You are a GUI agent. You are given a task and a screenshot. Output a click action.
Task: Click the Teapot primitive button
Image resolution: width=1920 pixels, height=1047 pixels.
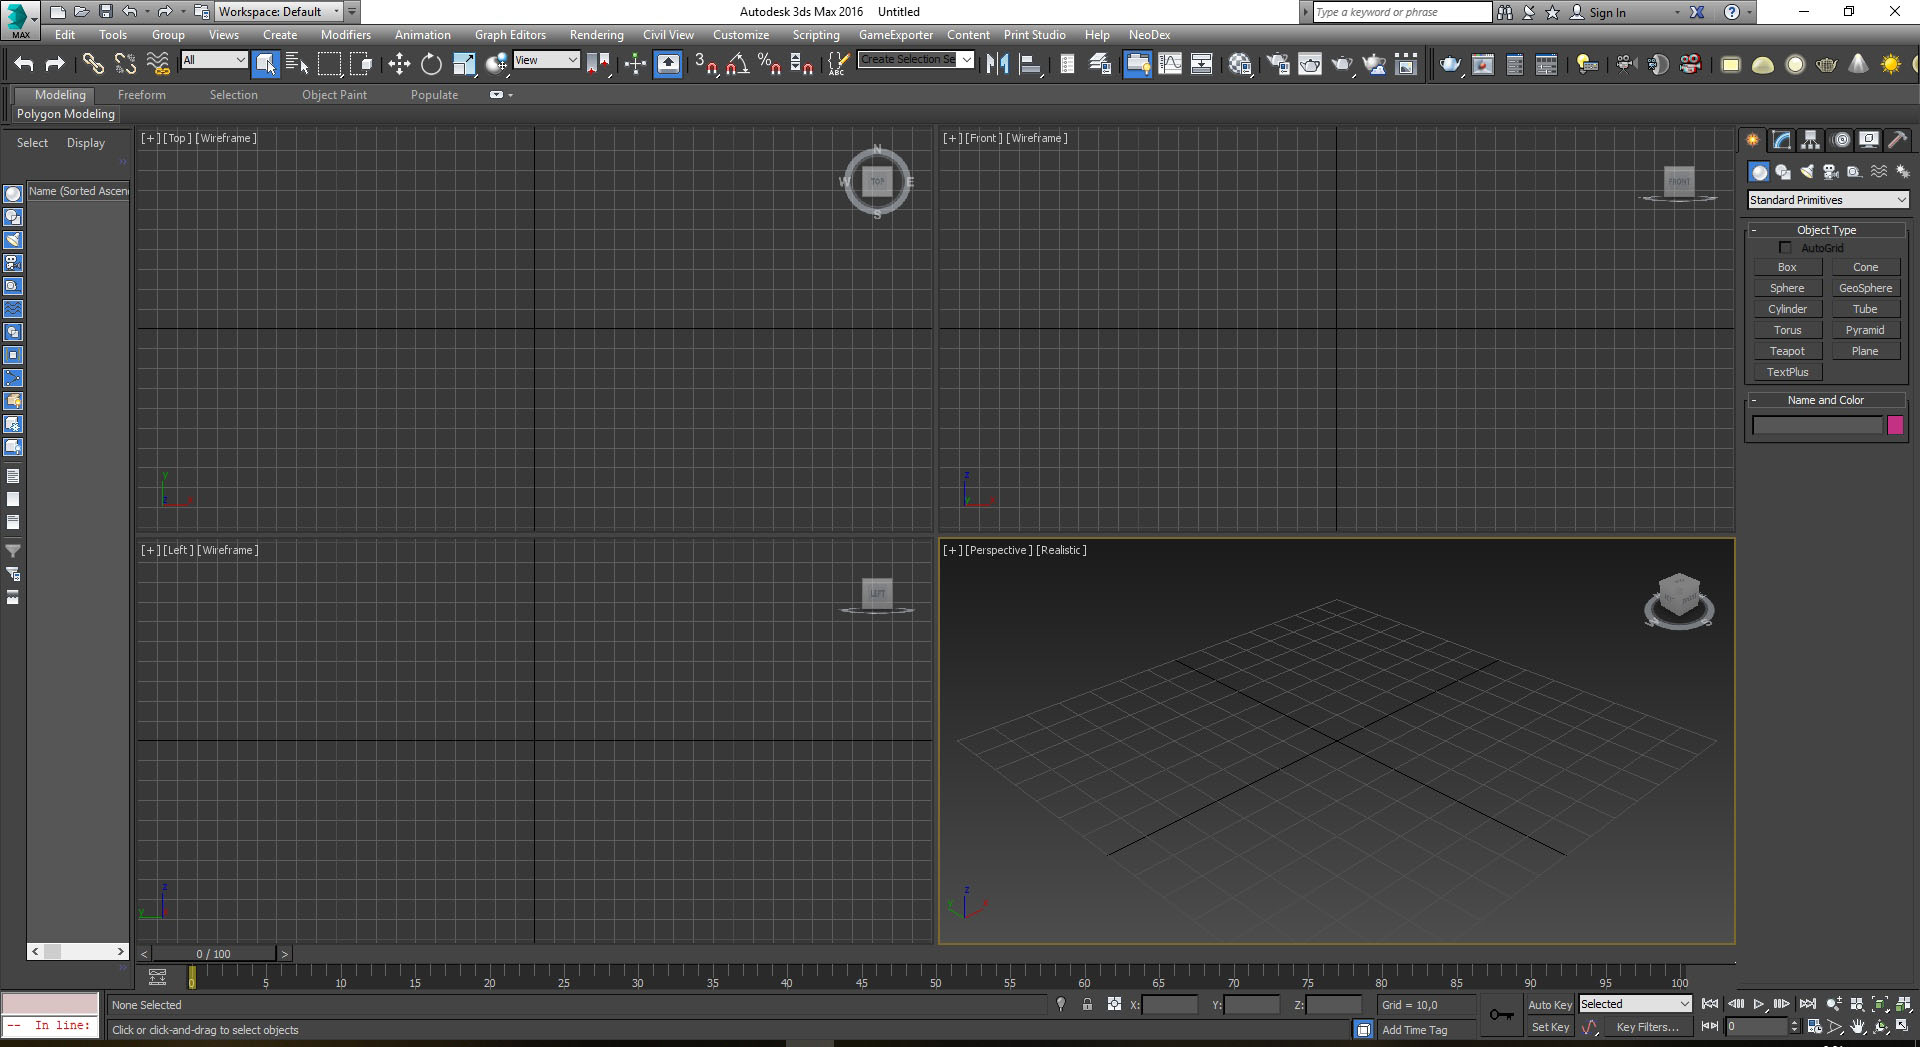1787,351
